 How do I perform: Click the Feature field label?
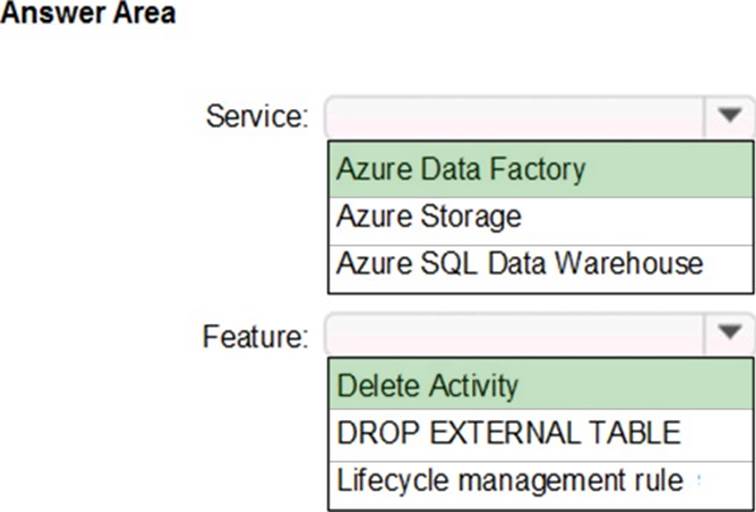pyautogui.click(x=256, y=336)
